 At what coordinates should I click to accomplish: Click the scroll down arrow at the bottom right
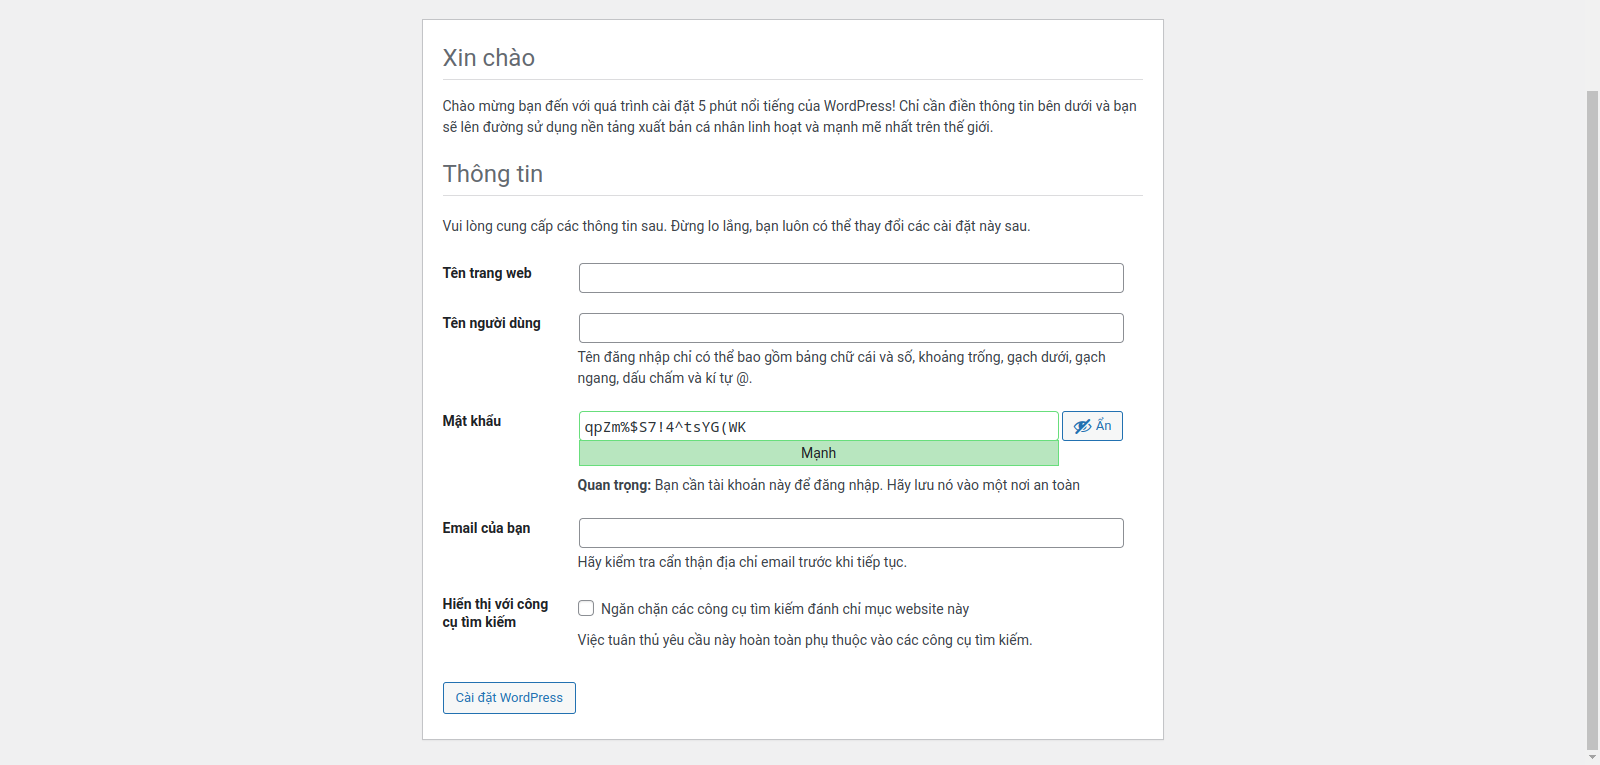click(x=1592, y=757)
